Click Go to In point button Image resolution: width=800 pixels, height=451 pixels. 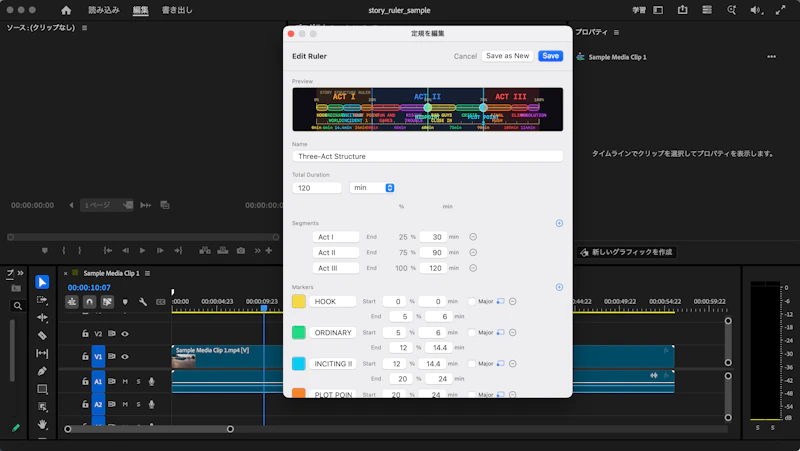108,250
